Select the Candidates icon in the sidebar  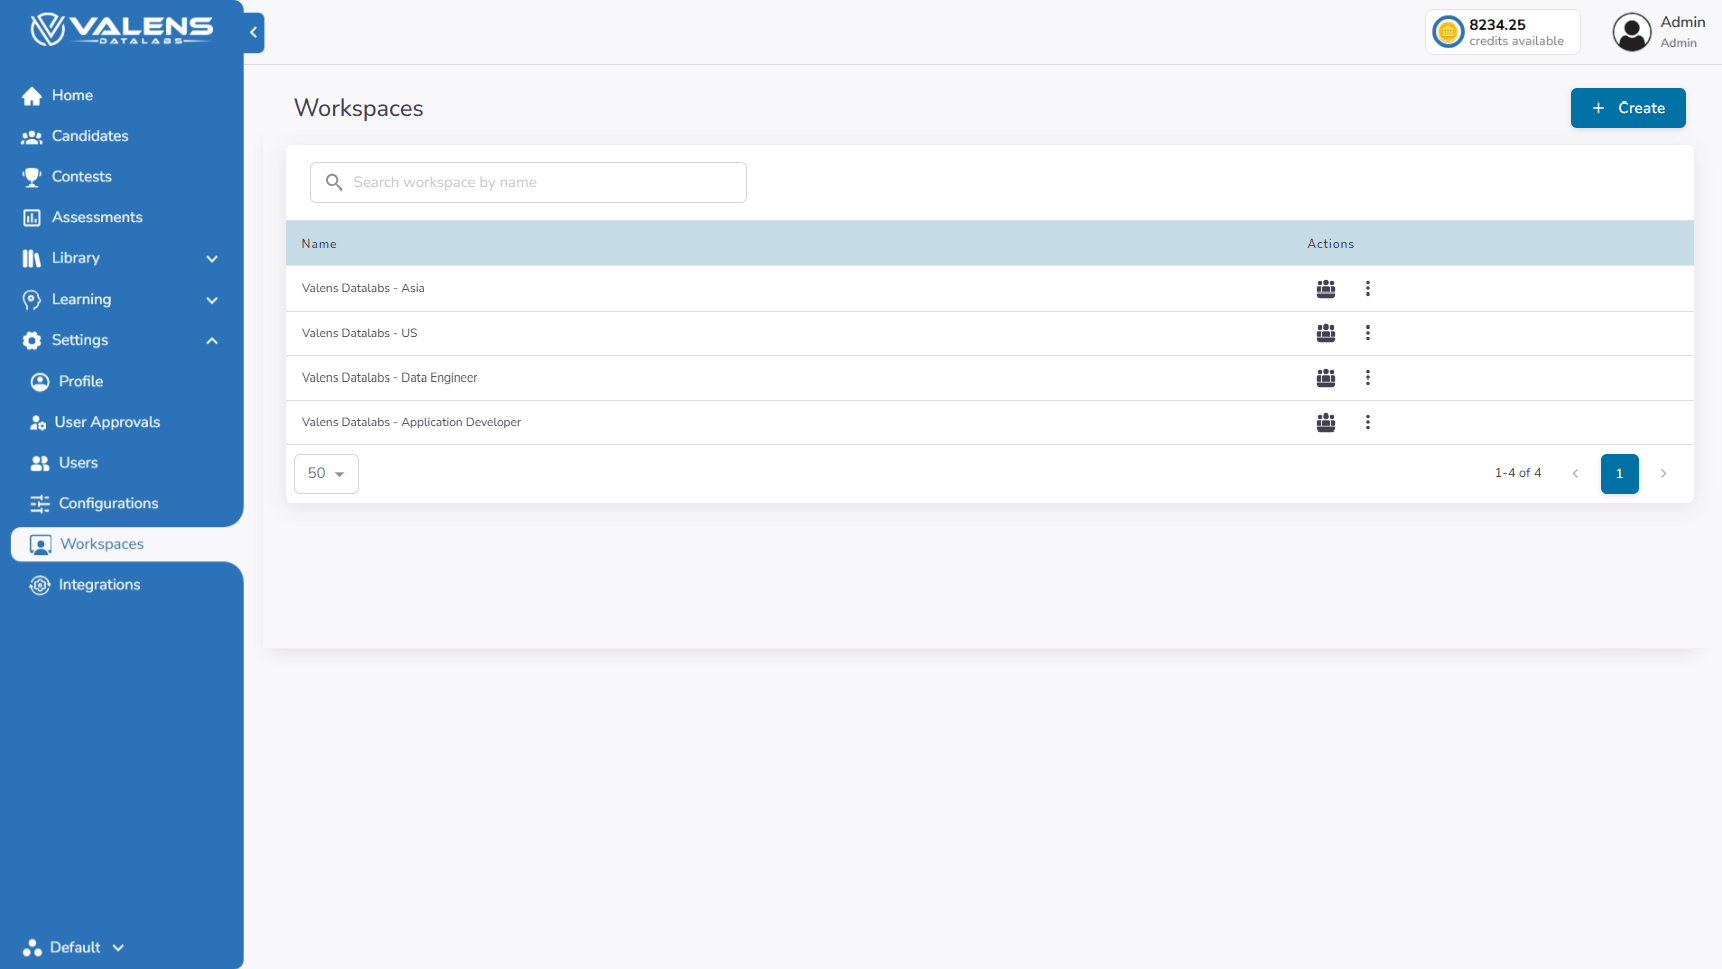tap(33, 136)
